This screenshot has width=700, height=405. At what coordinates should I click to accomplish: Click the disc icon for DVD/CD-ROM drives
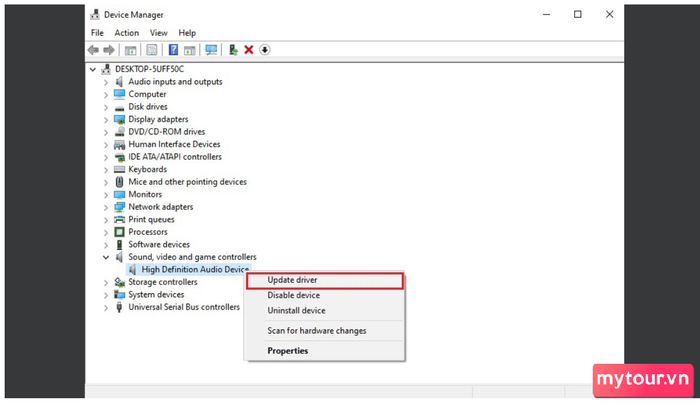pyautogui.click(x=119, y=132)
